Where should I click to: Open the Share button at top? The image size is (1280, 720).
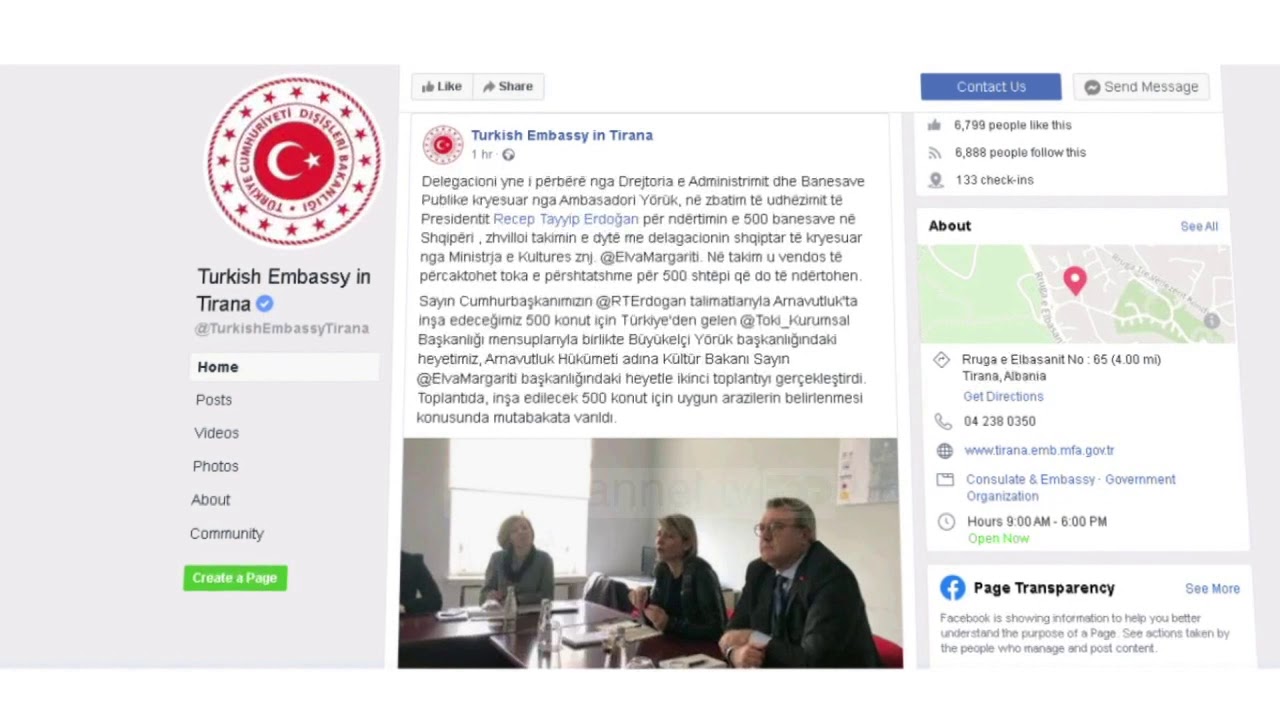(x=508, y=87)
